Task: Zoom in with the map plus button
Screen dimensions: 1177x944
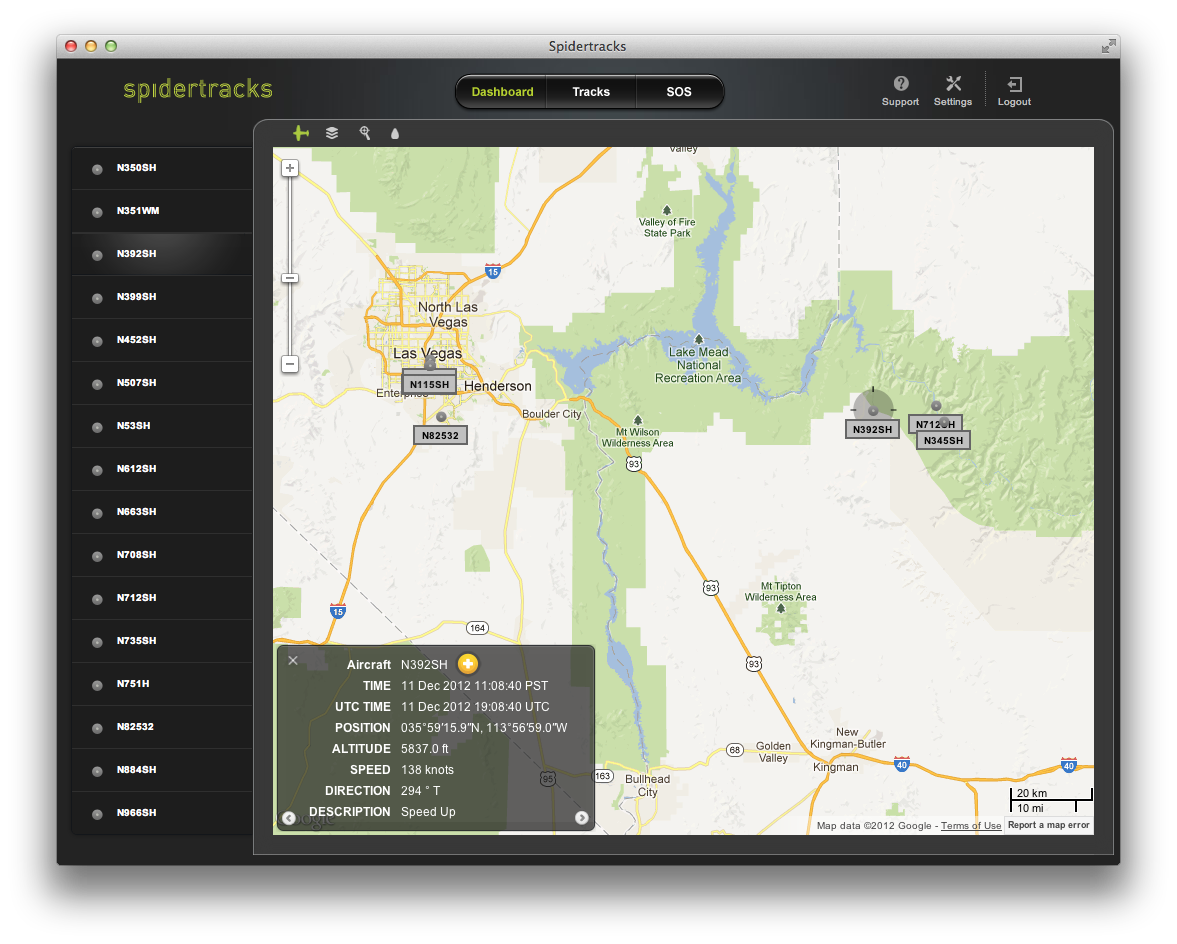Action: 290,168
